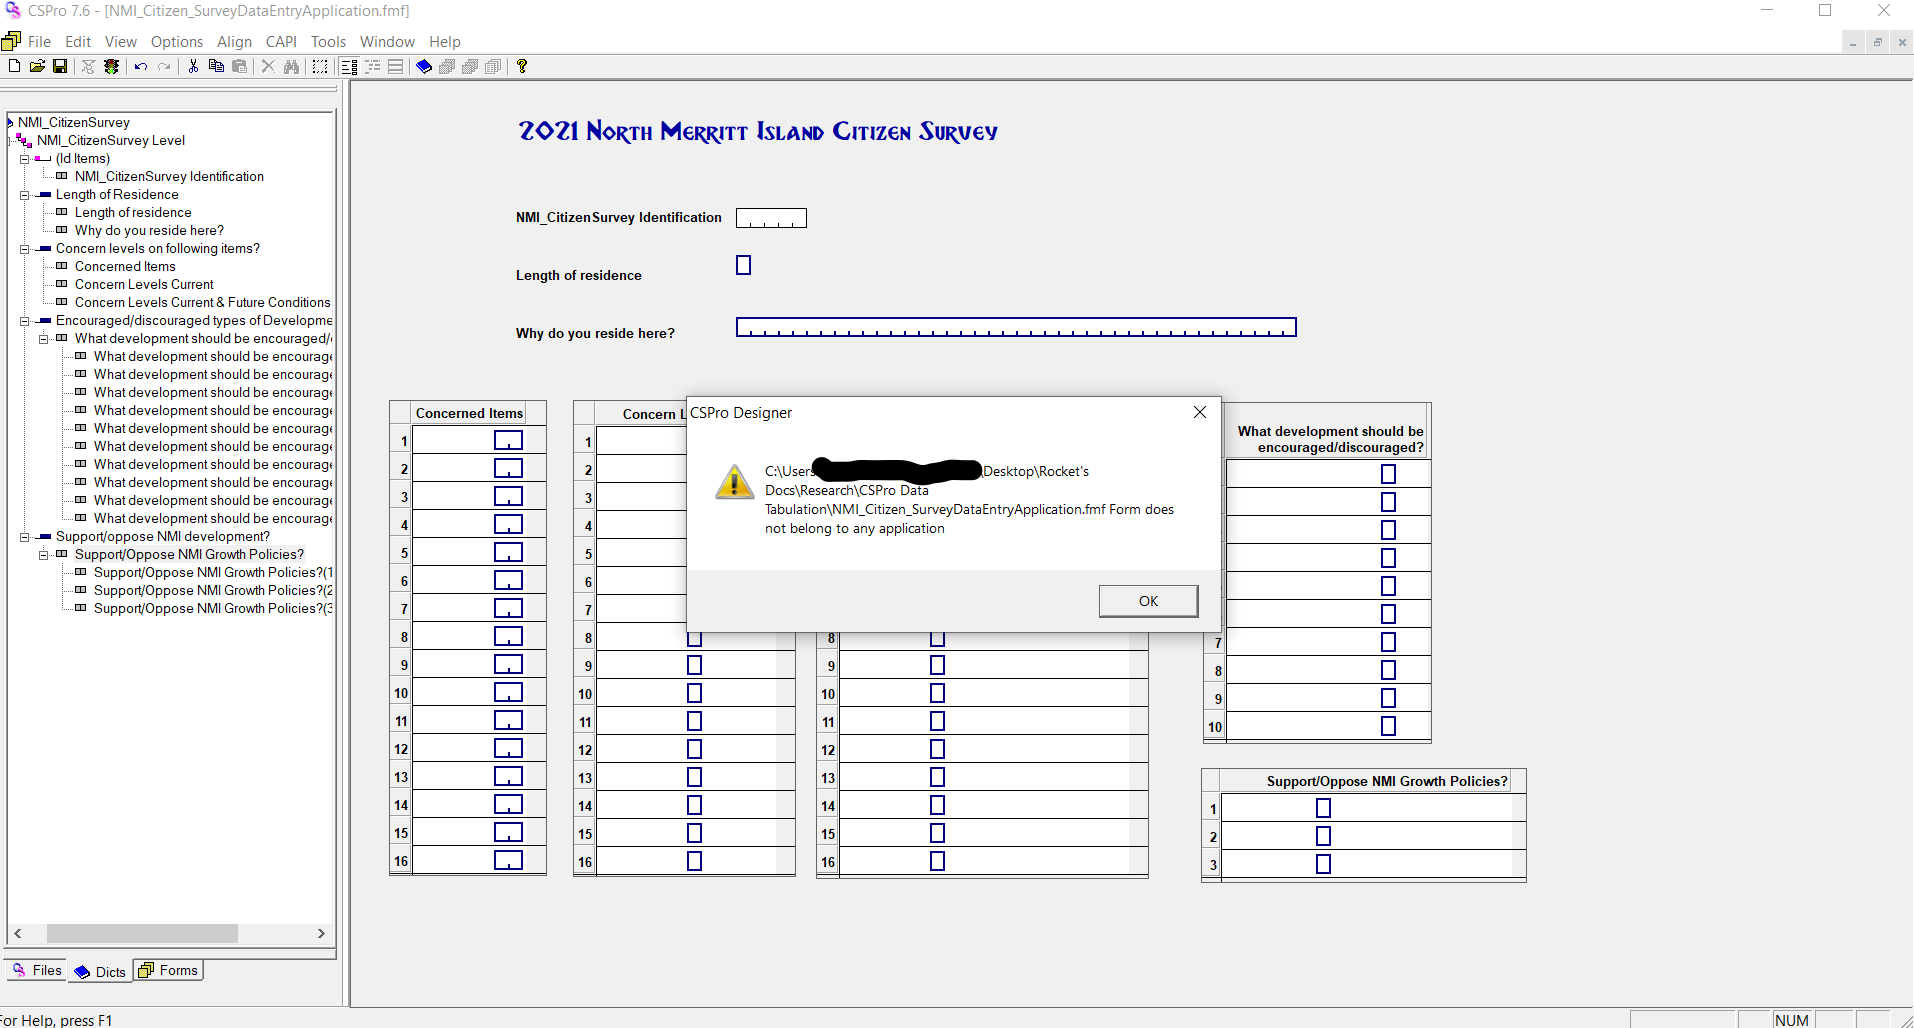Click the first grey stacked forms icon
This screenshot has width=1914, height=1028.
point(447,66)
